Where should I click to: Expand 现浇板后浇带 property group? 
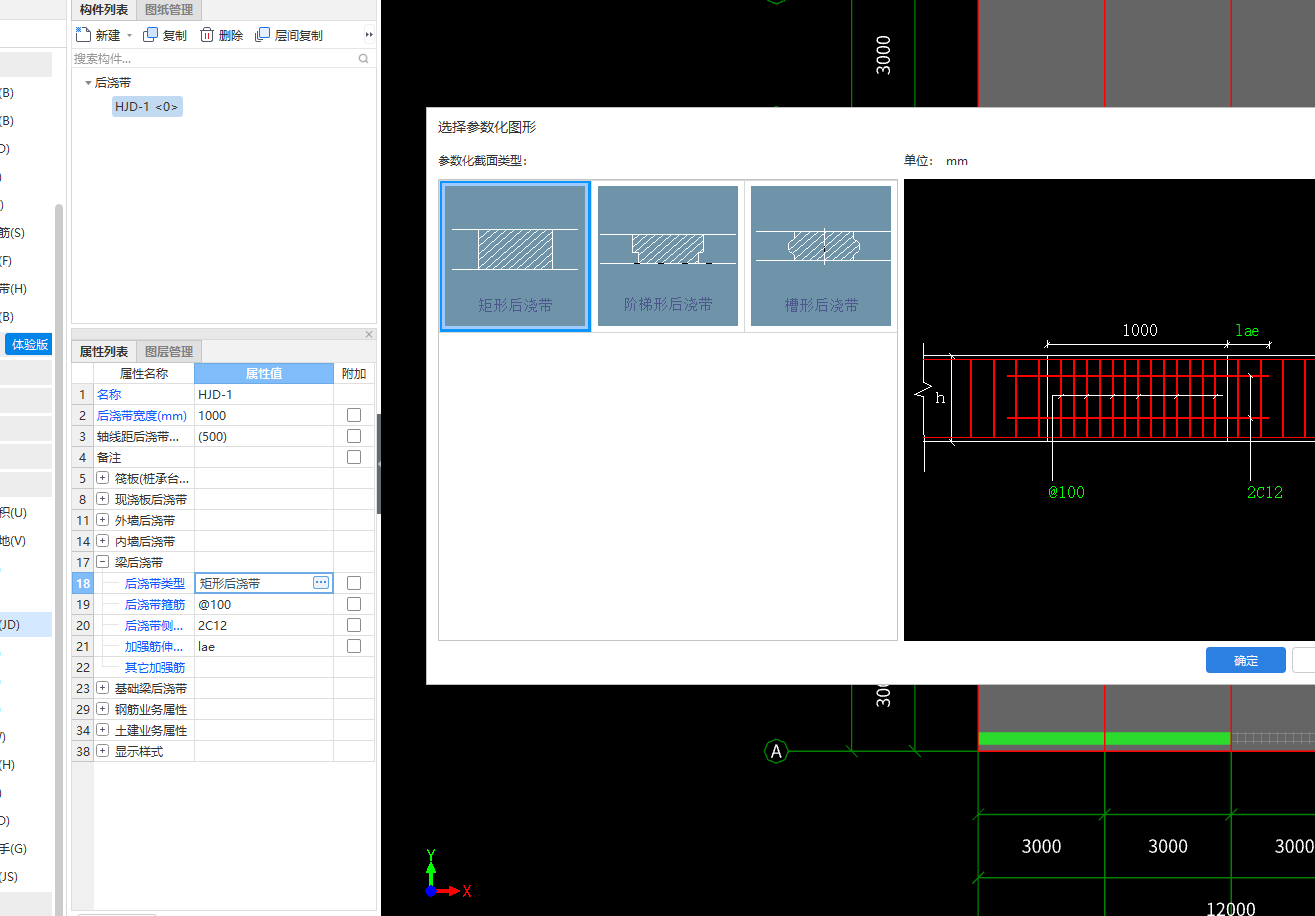pos(102,499)
